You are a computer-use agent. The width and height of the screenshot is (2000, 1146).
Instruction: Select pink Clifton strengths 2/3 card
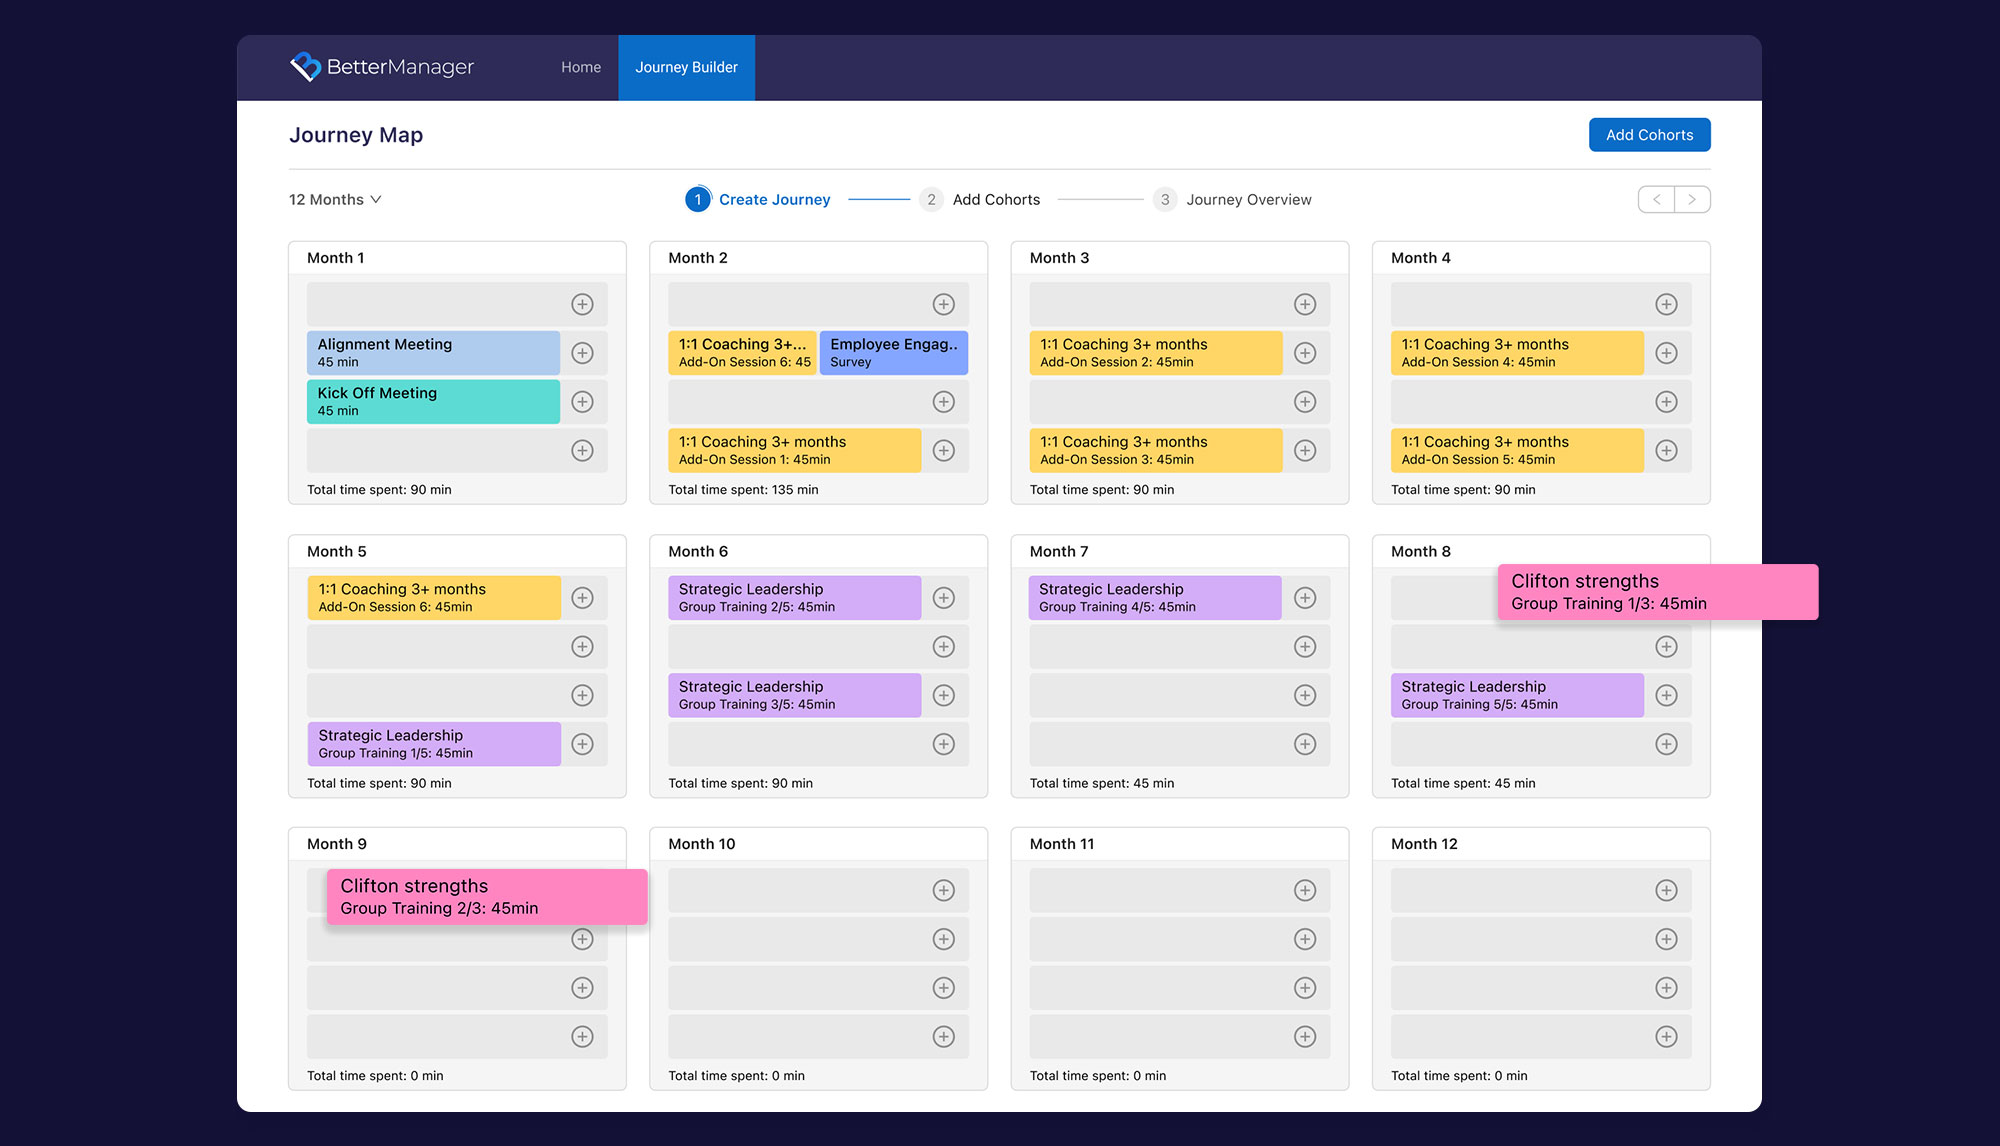[x=487, y=897]
